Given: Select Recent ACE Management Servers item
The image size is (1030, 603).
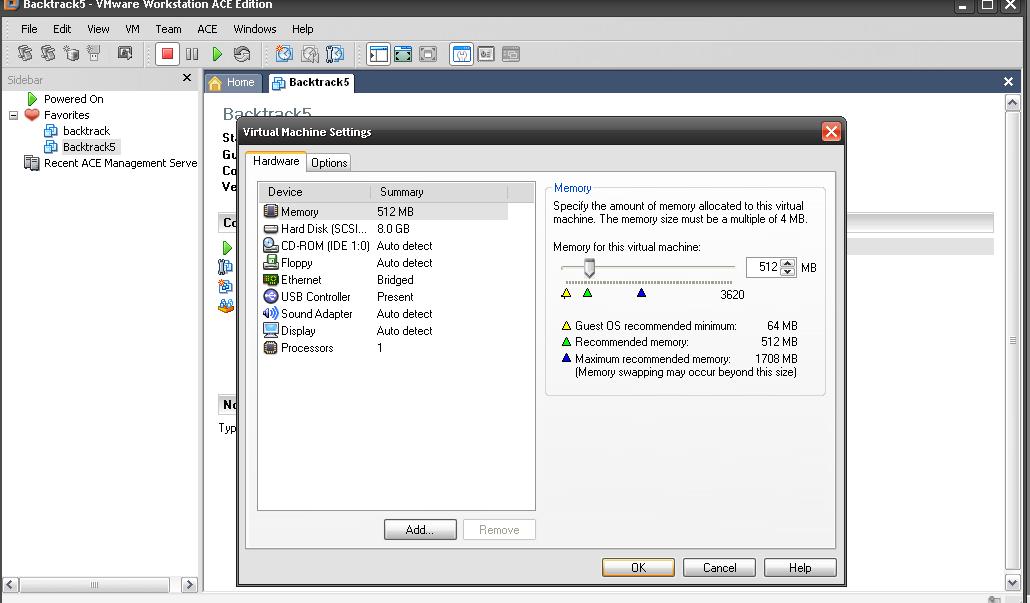Looking at the screenshot, I should [x=120, y=163].
